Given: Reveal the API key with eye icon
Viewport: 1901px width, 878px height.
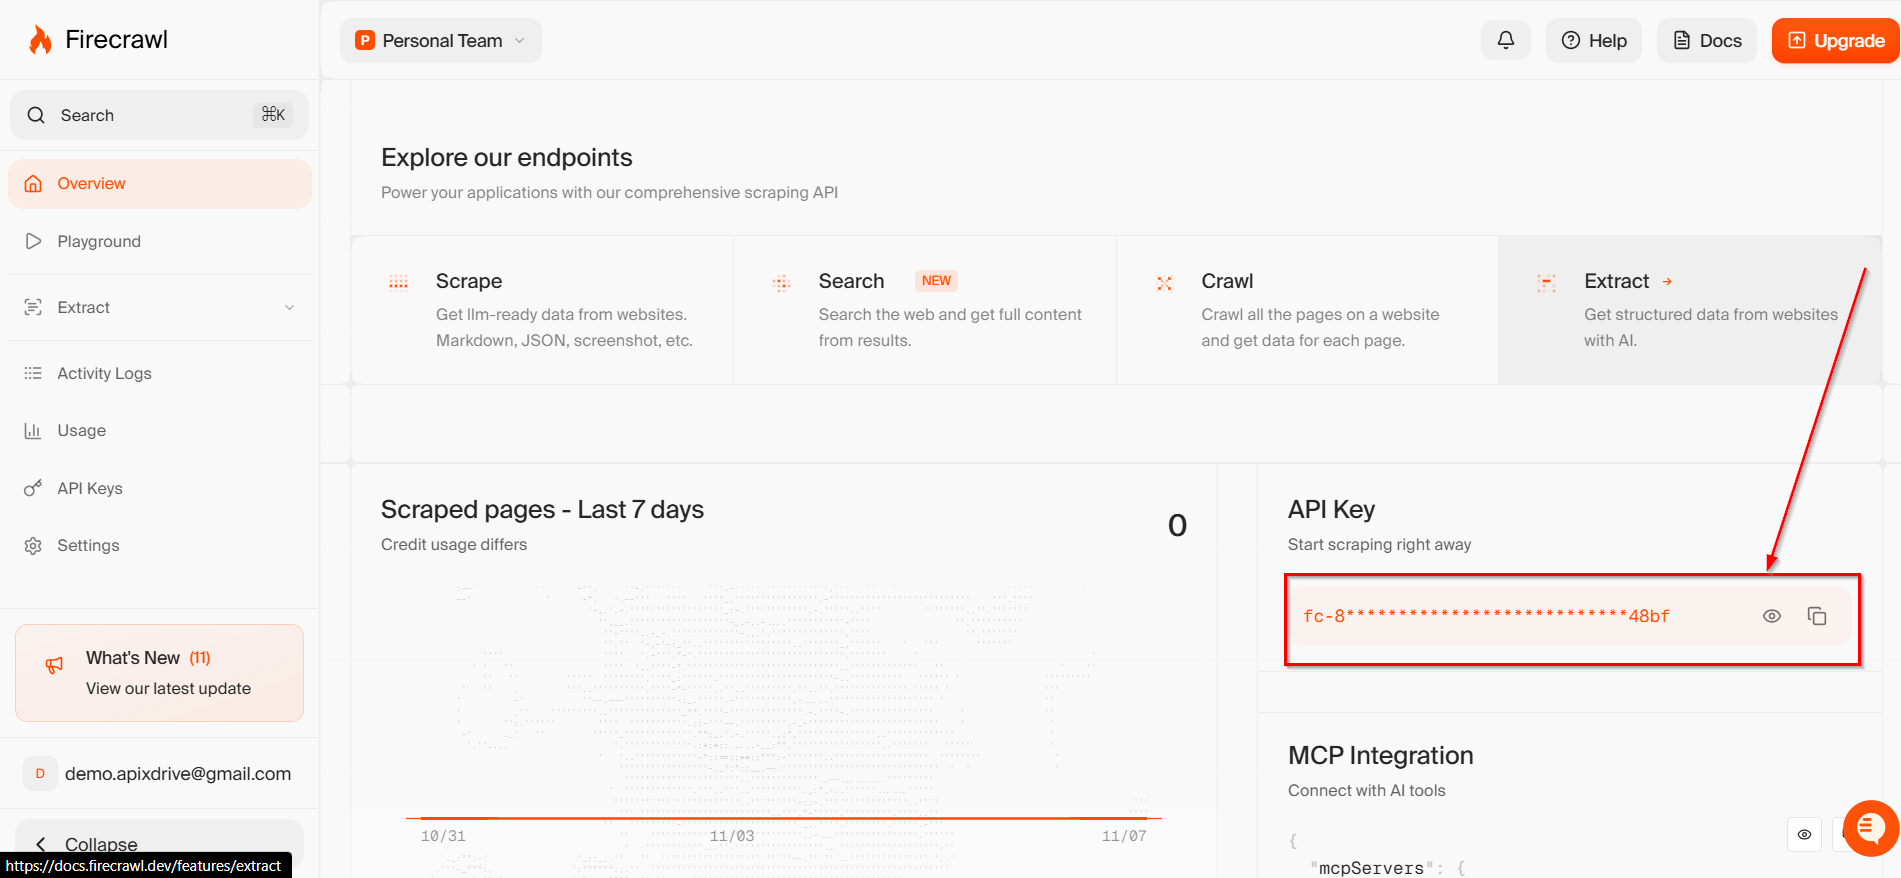Looking at the screenshot, I should click(x=1772, y=616).
